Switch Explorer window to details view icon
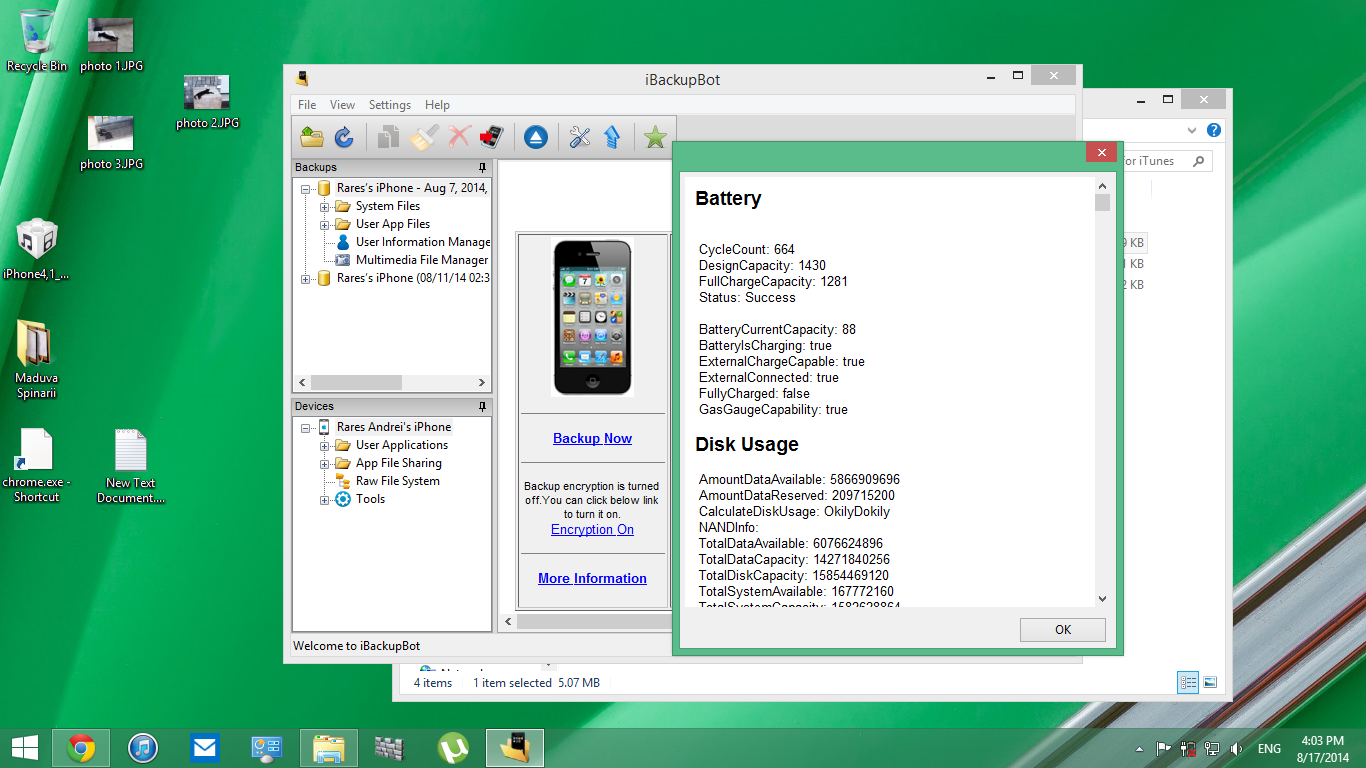Image resolution: width=1366 pixels, height=768 pixels. click(x=1188, y=683)
